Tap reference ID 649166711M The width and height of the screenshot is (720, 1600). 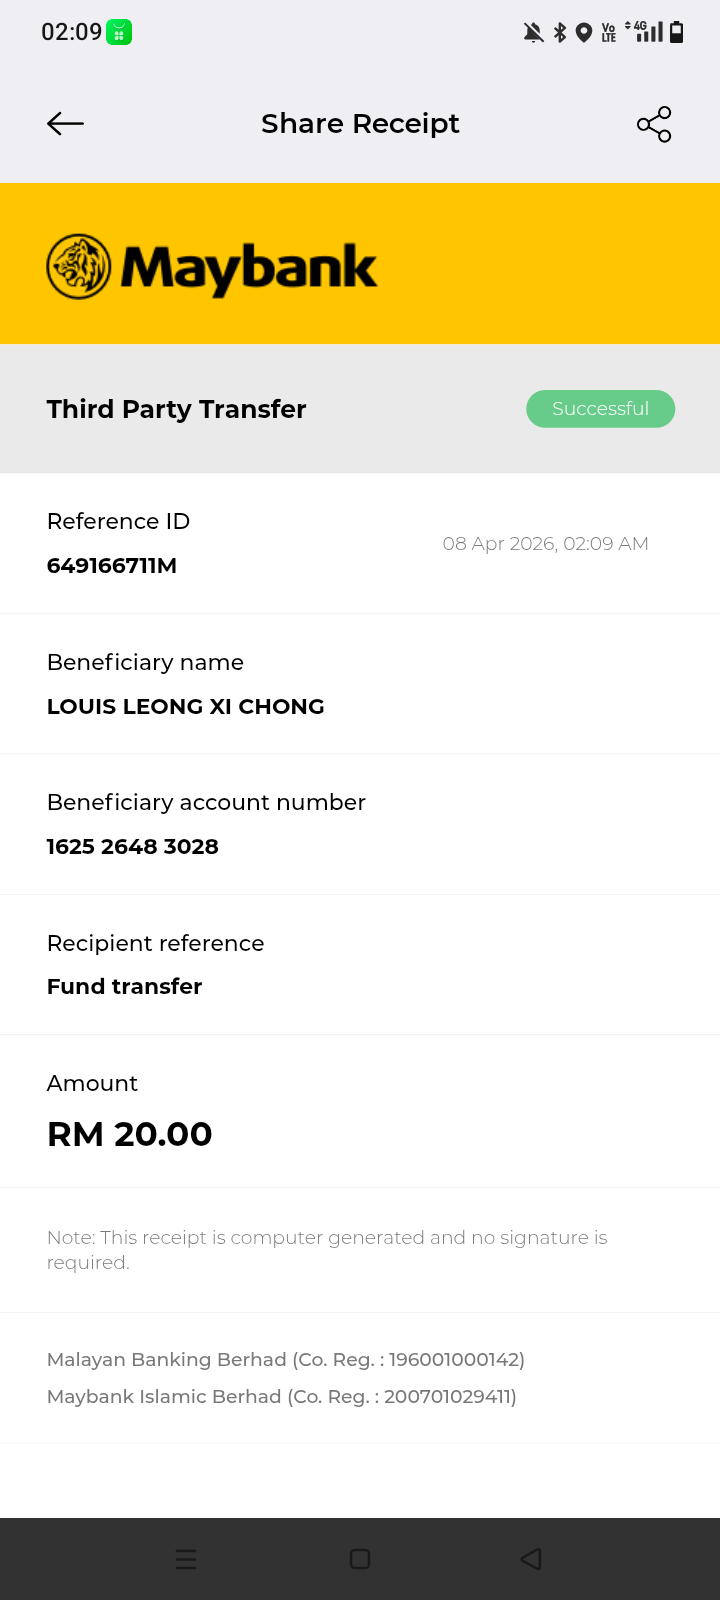(x=112, y=566)
